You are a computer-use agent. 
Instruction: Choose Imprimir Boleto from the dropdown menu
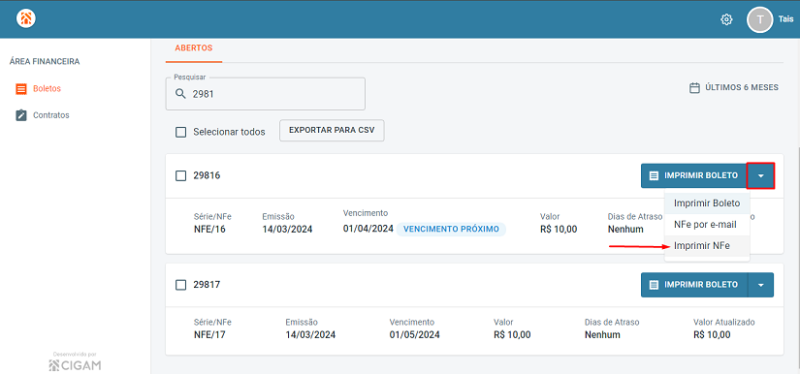point(707,203)
